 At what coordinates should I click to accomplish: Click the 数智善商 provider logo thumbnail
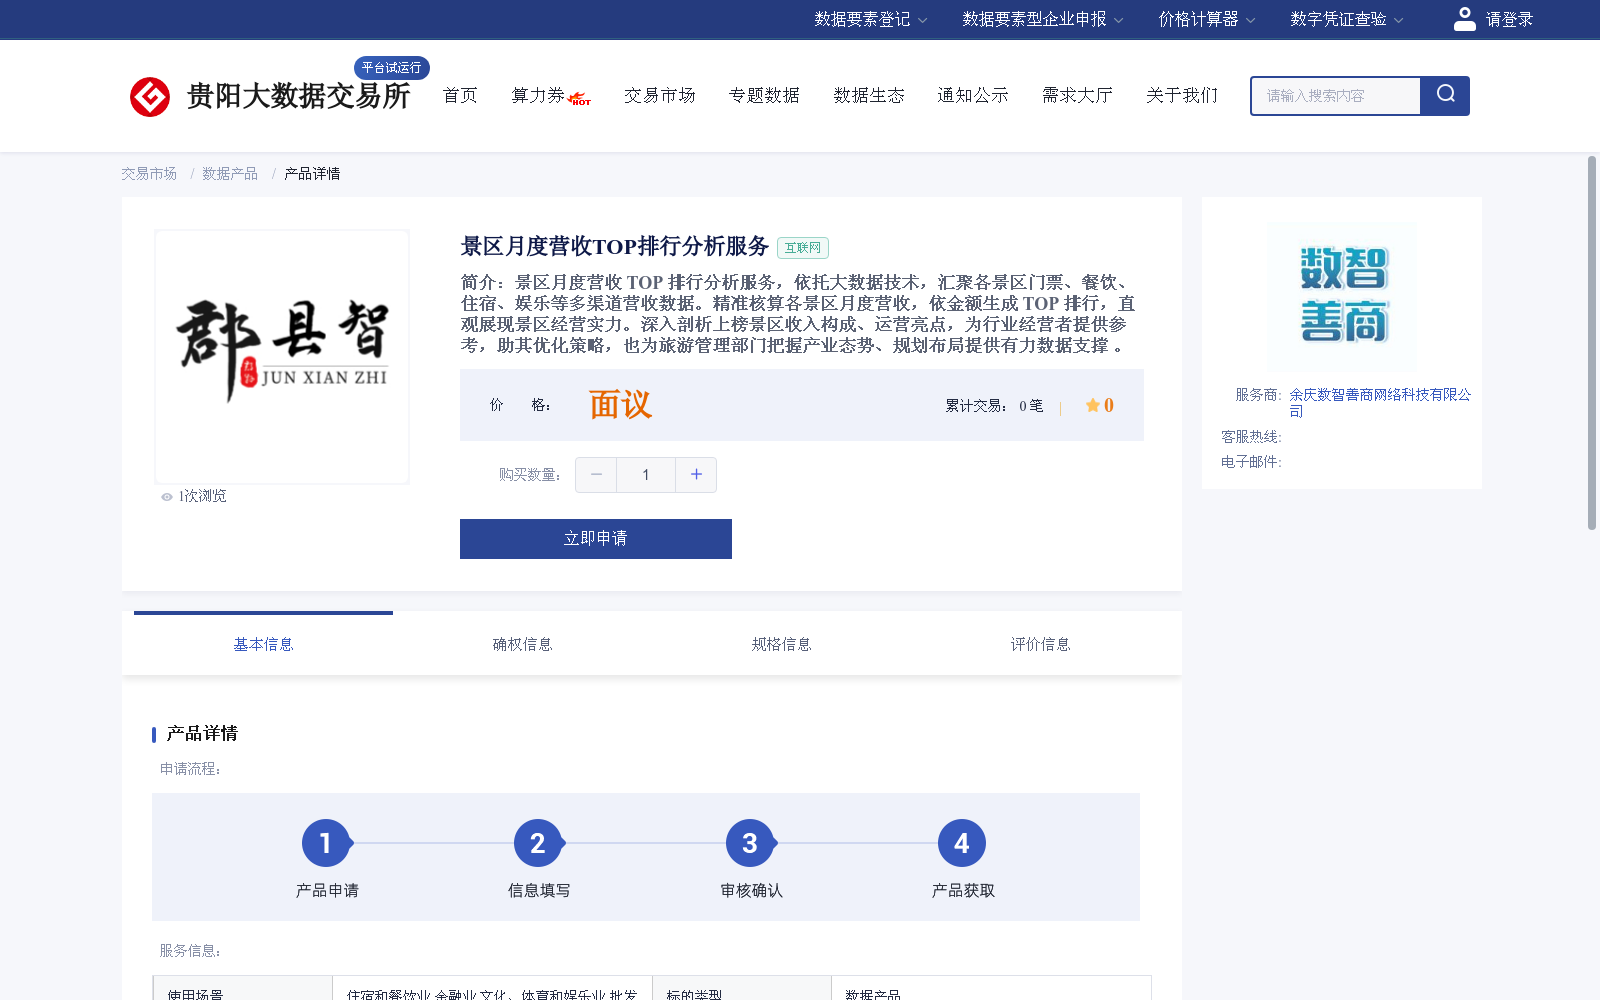pyautogui.click(x=1342, y=296)
